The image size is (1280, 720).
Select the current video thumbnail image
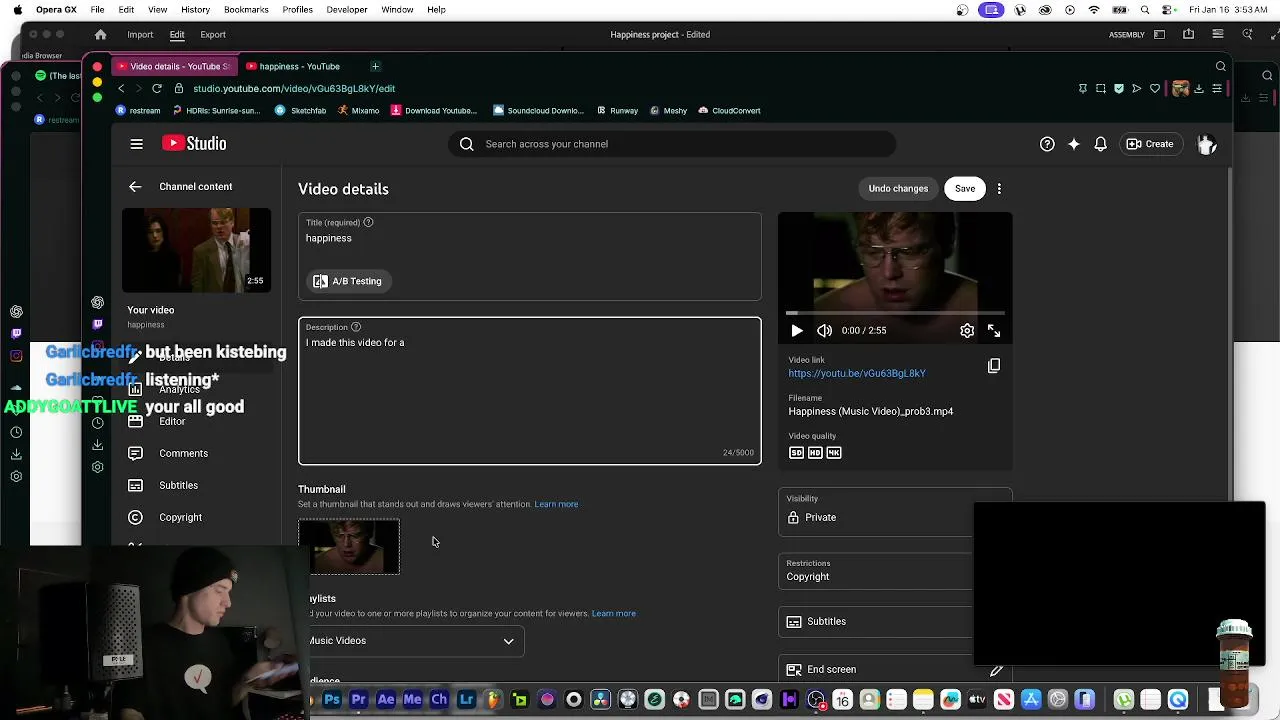pos(349,546)
